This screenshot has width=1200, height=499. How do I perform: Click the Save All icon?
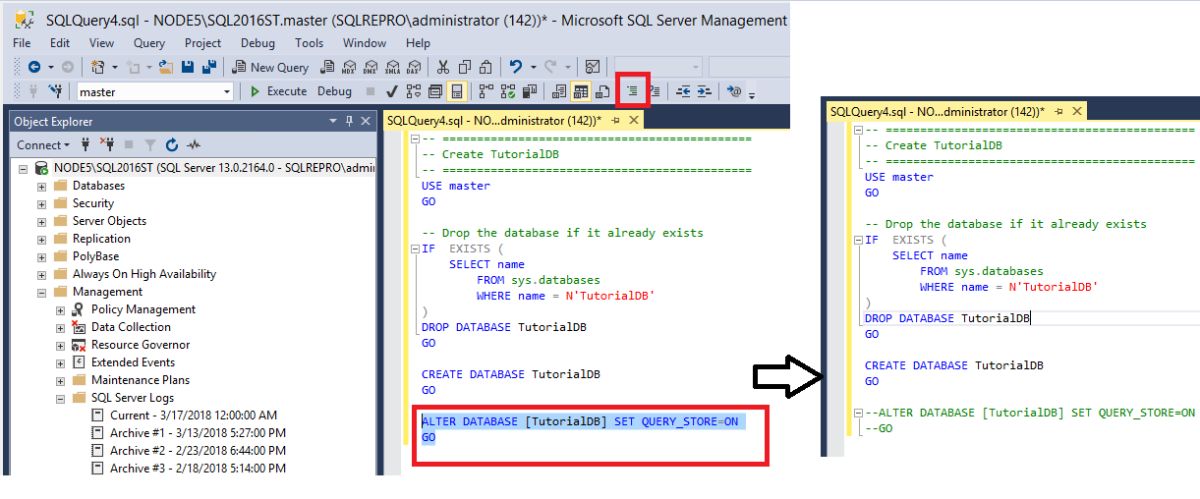209,67
